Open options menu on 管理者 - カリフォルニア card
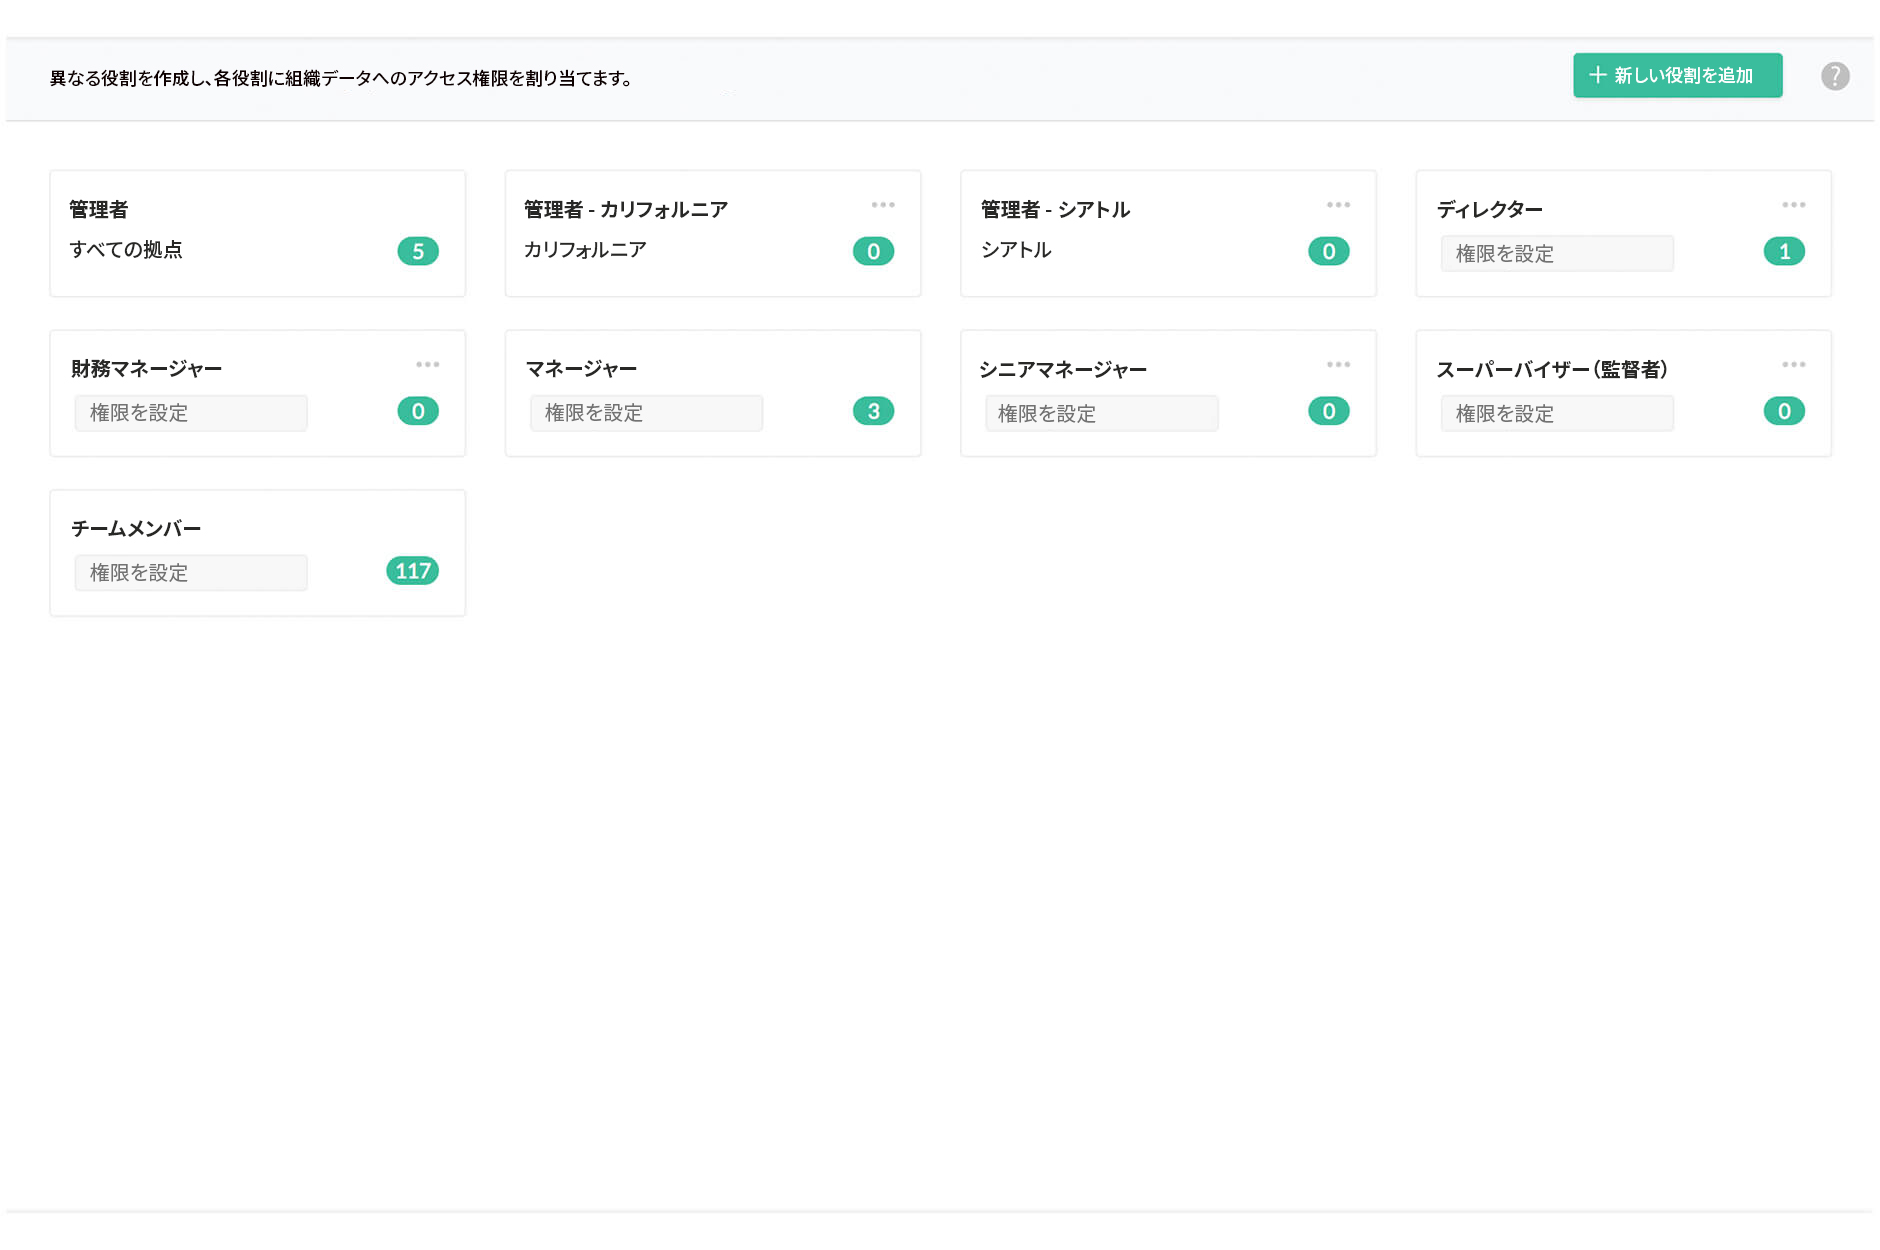The image size is (1880, 1250). (x=884, y=205)
